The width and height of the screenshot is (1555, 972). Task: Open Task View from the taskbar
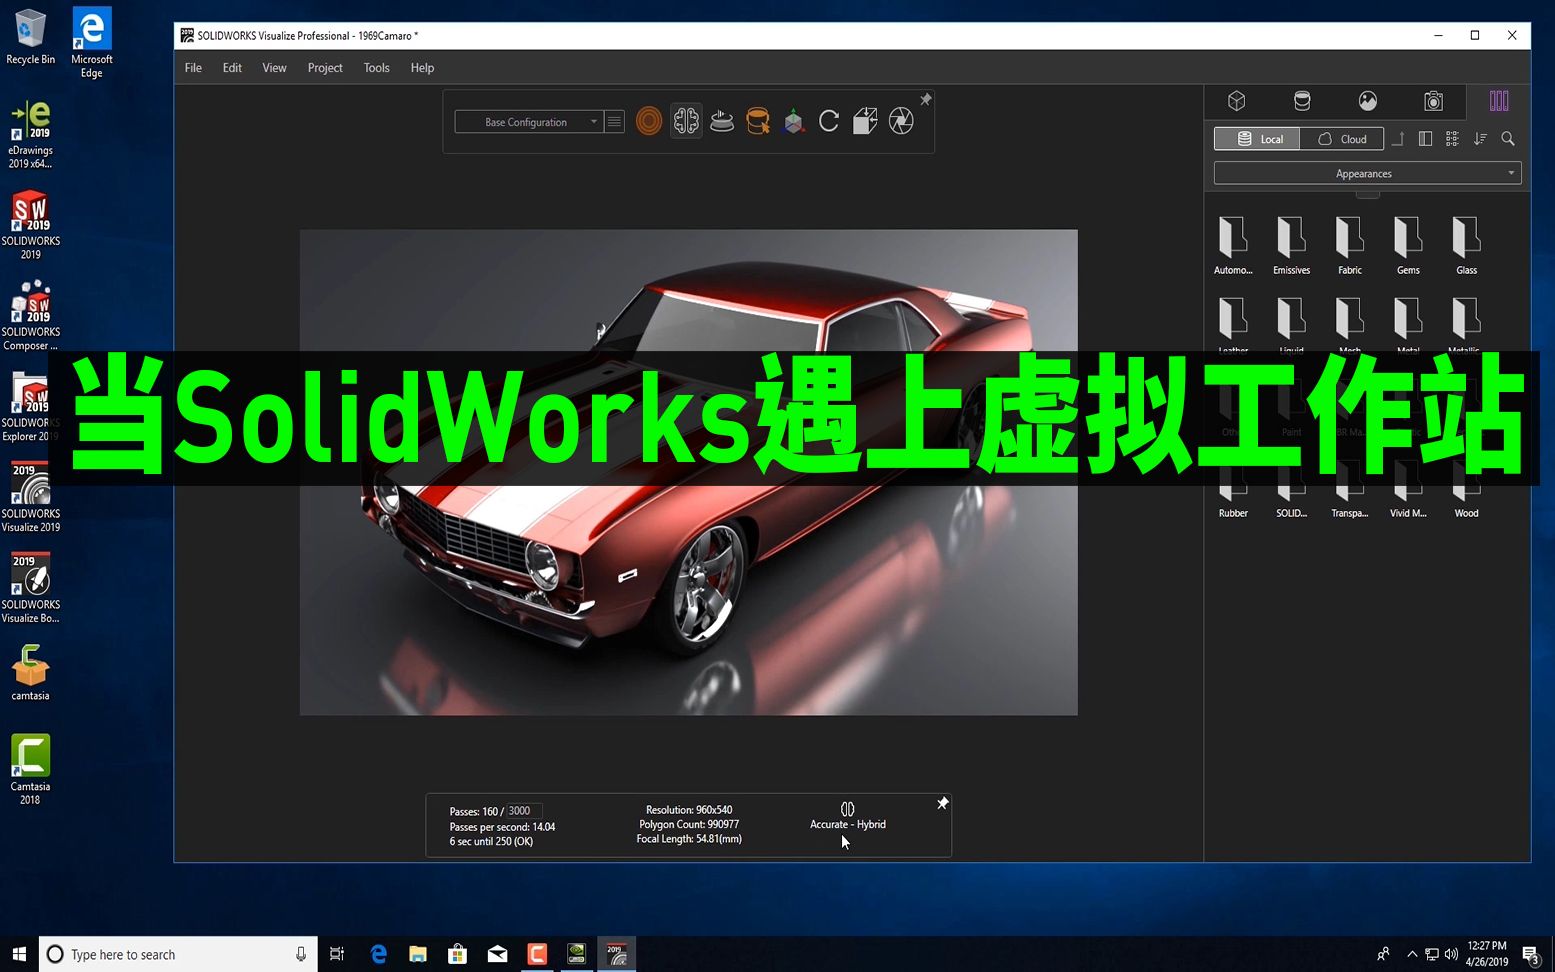(x=337, y=954)
